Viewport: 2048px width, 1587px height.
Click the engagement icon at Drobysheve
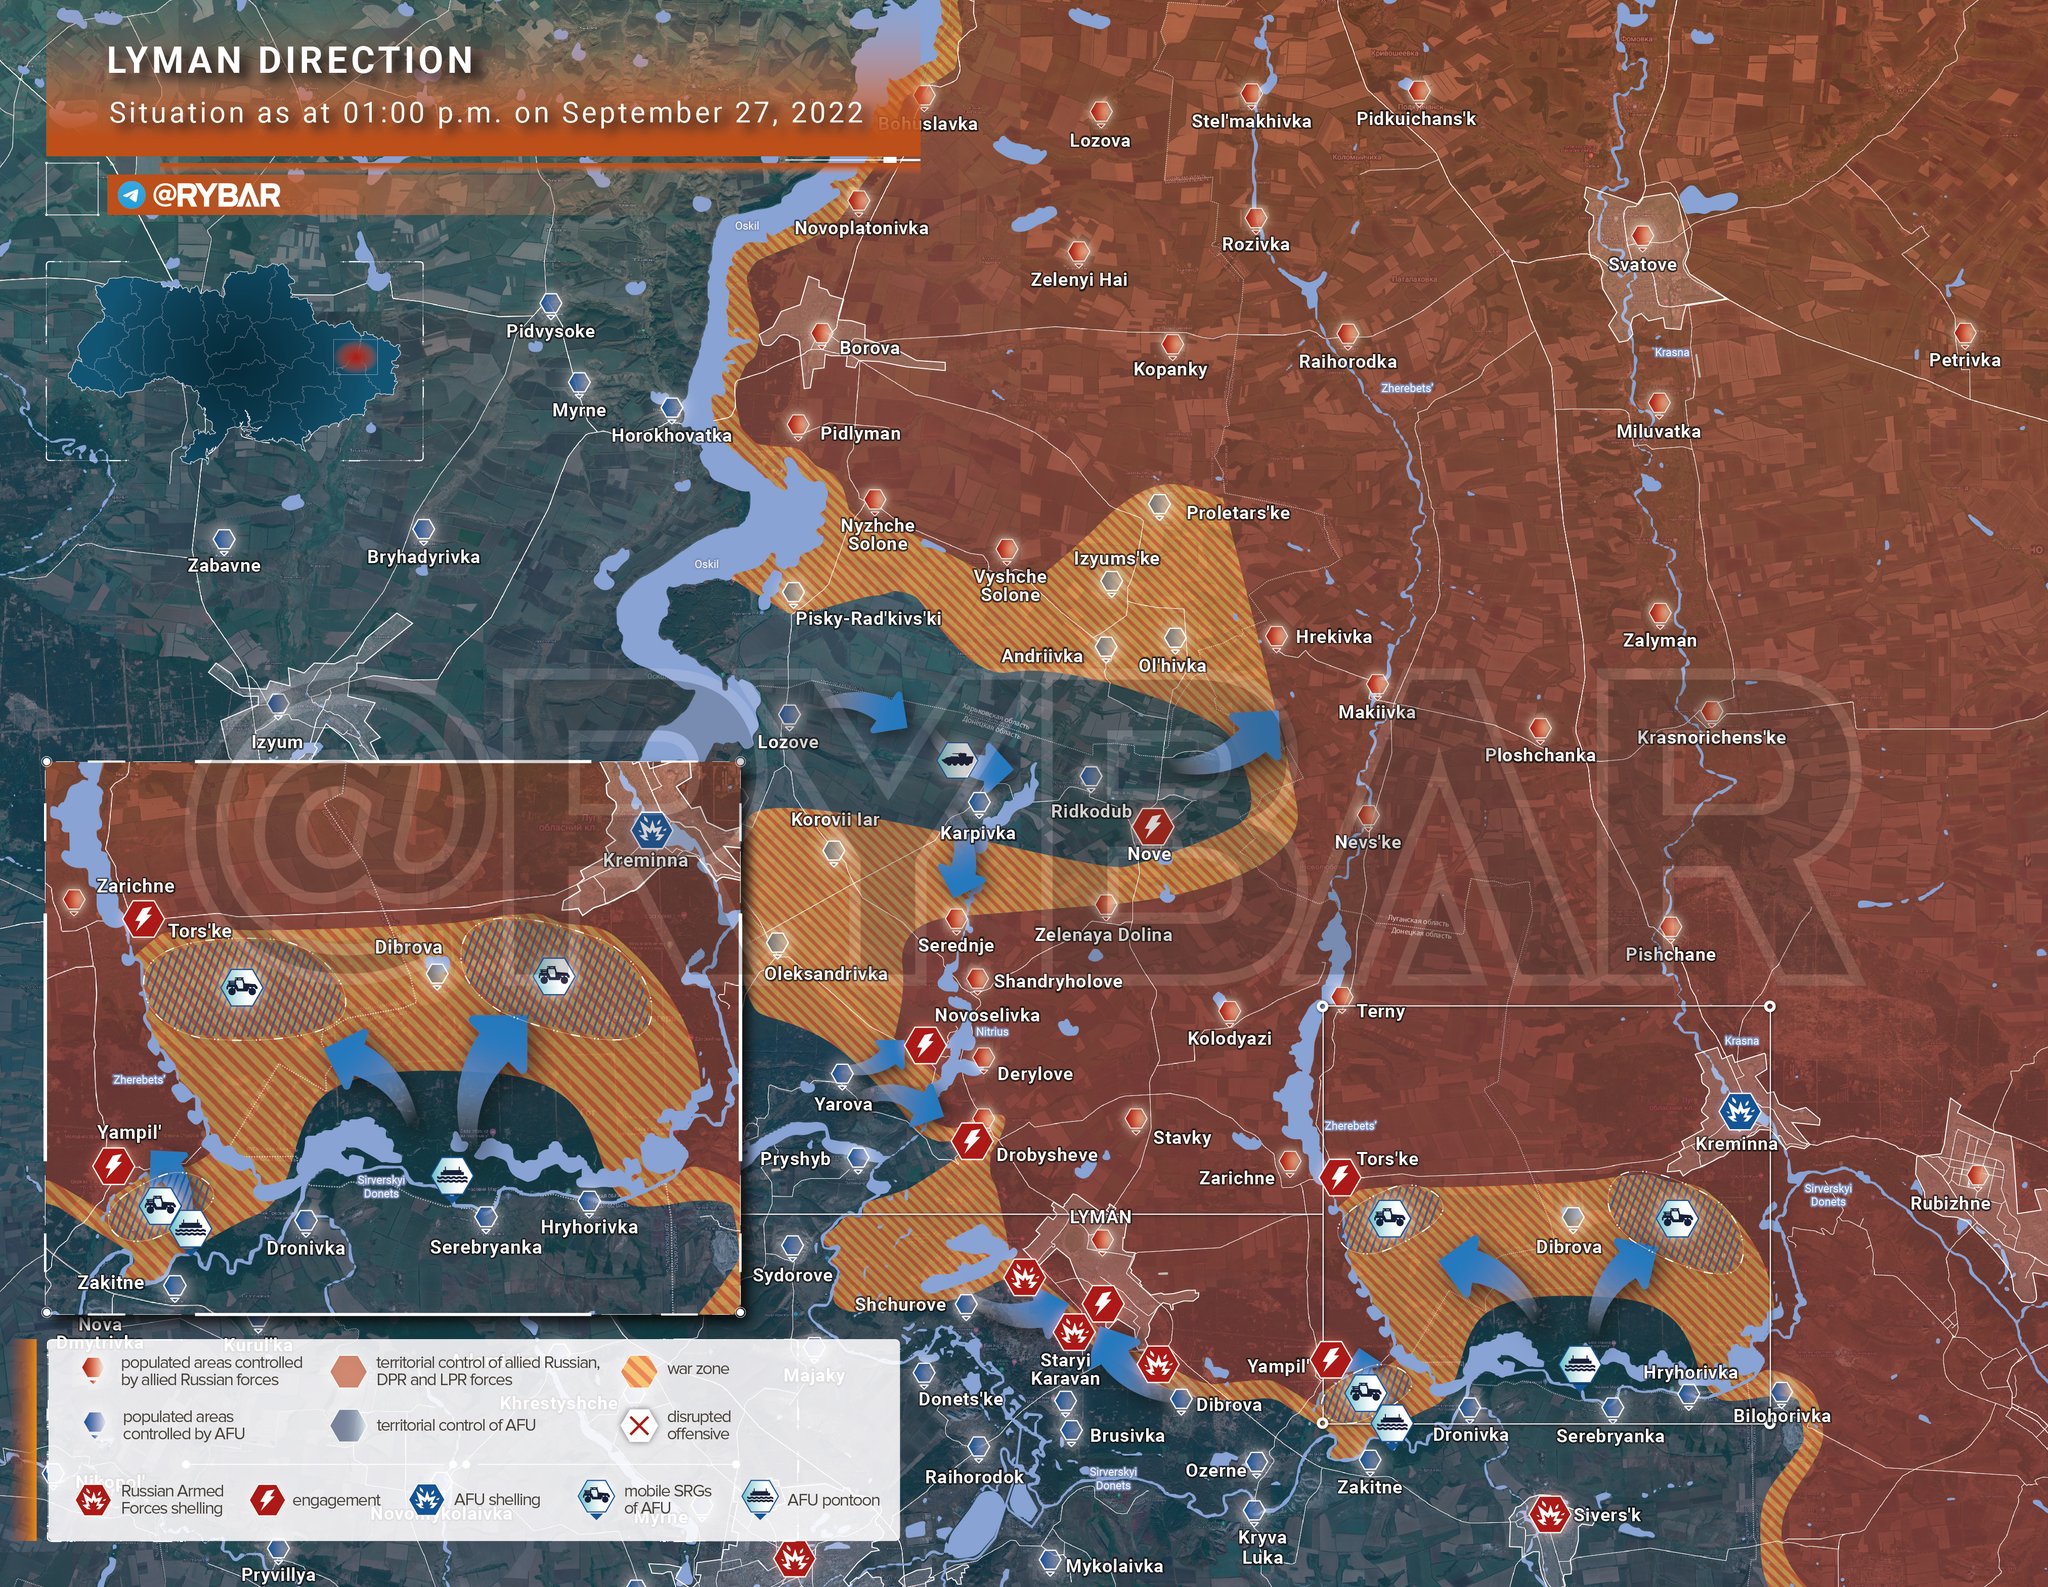click(971, 1140)
